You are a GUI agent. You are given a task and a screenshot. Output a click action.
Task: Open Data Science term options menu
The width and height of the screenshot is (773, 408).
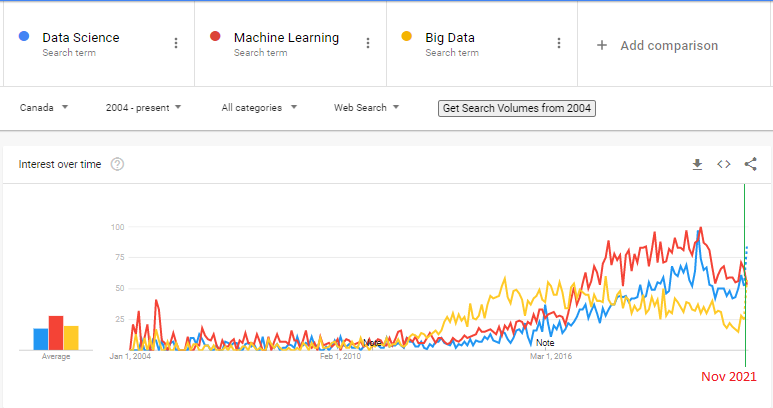point(176,43)
